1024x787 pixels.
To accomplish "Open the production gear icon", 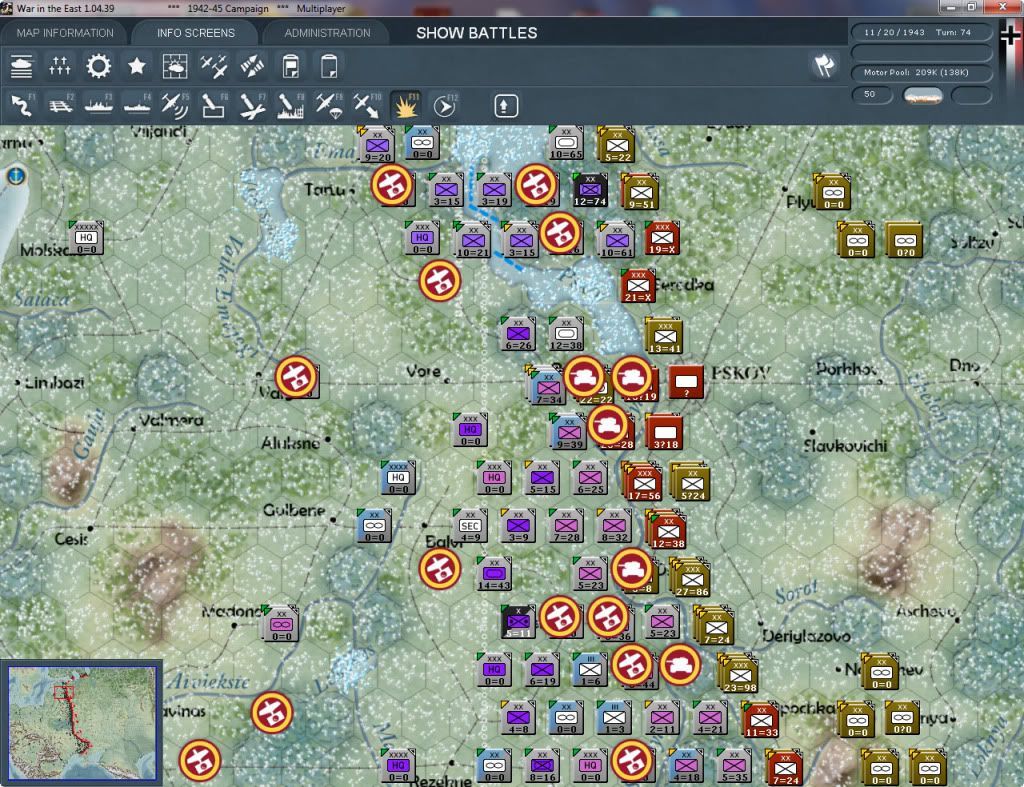I will 99,66.
